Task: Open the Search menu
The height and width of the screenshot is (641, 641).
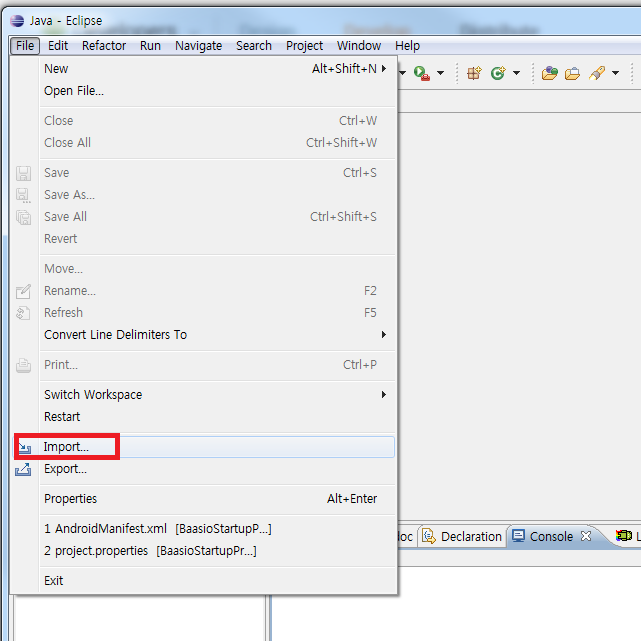Action: pos(254,45)
